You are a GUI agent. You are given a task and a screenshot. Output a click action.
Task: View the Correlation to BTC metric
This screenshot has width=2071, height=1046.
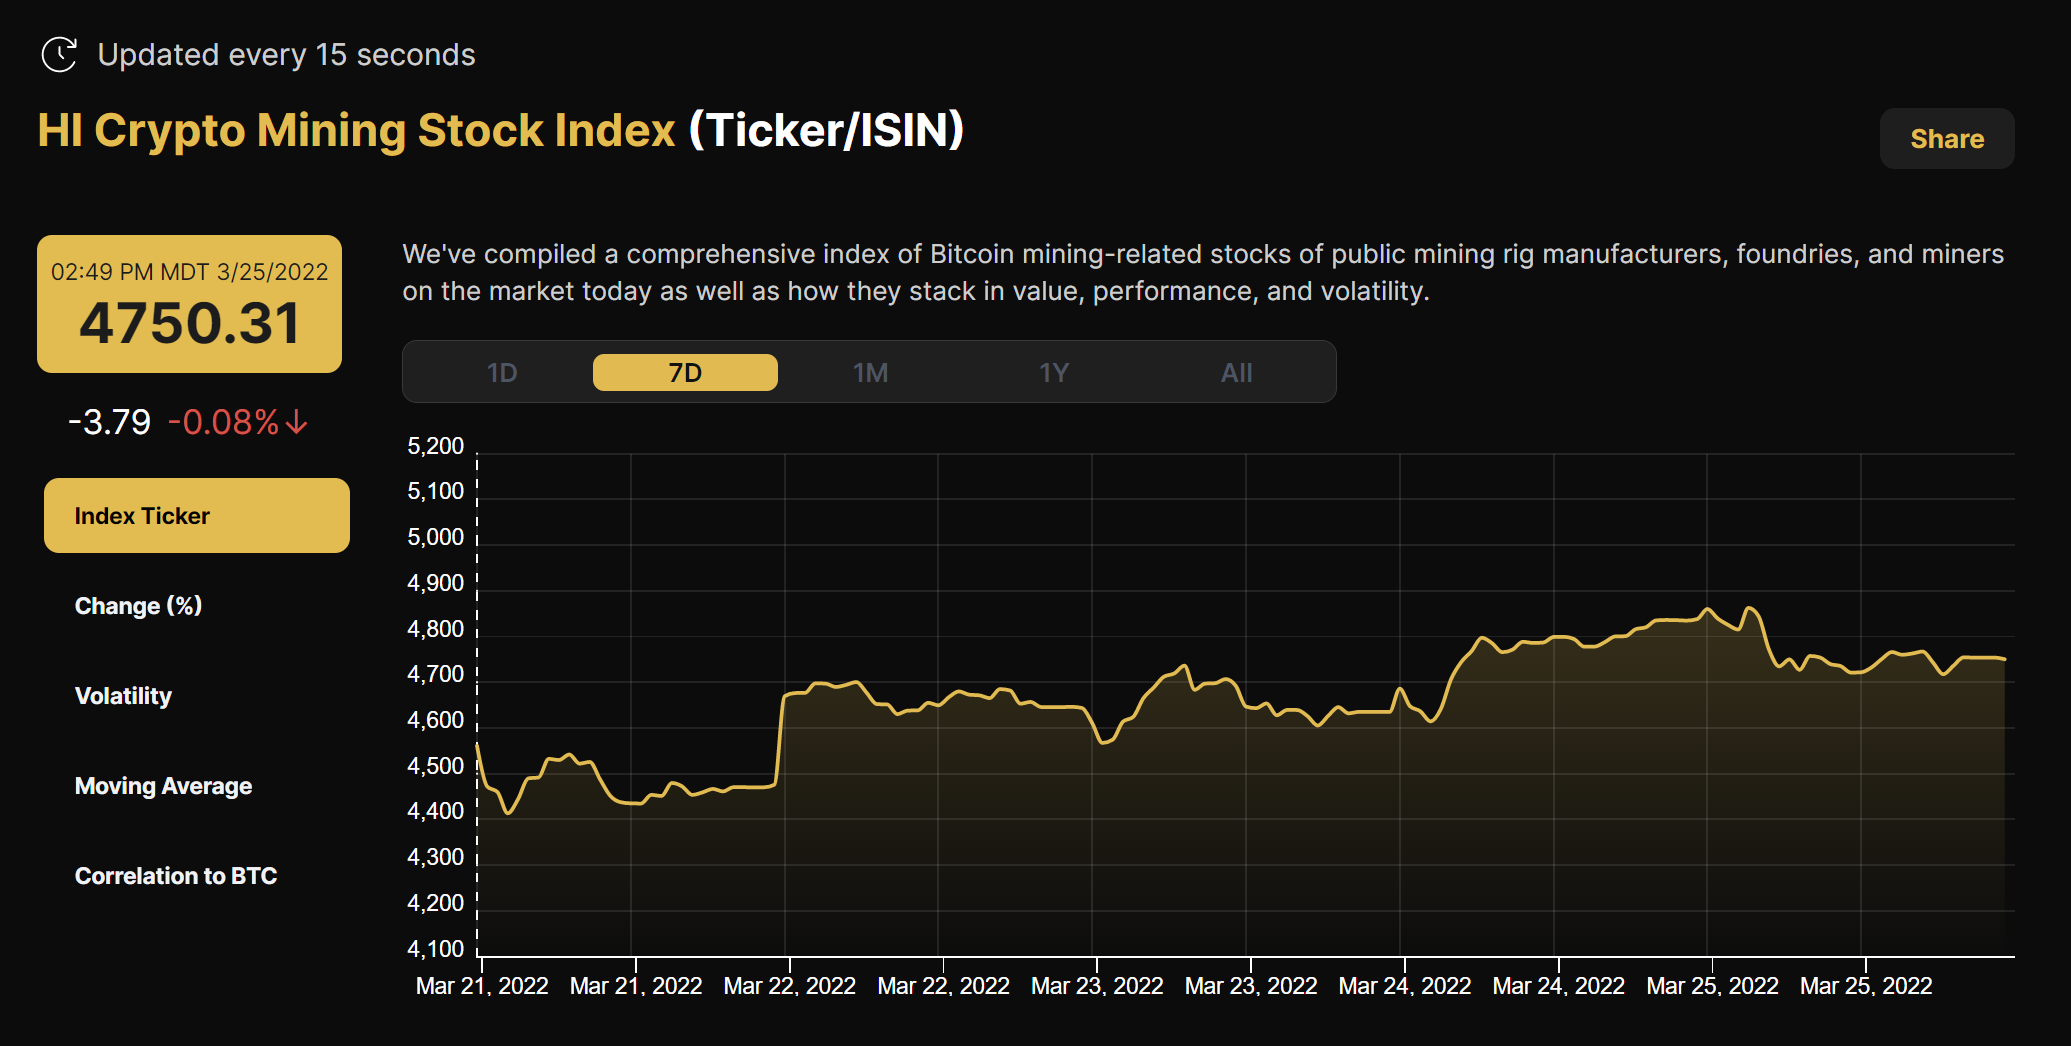[176, 875]
